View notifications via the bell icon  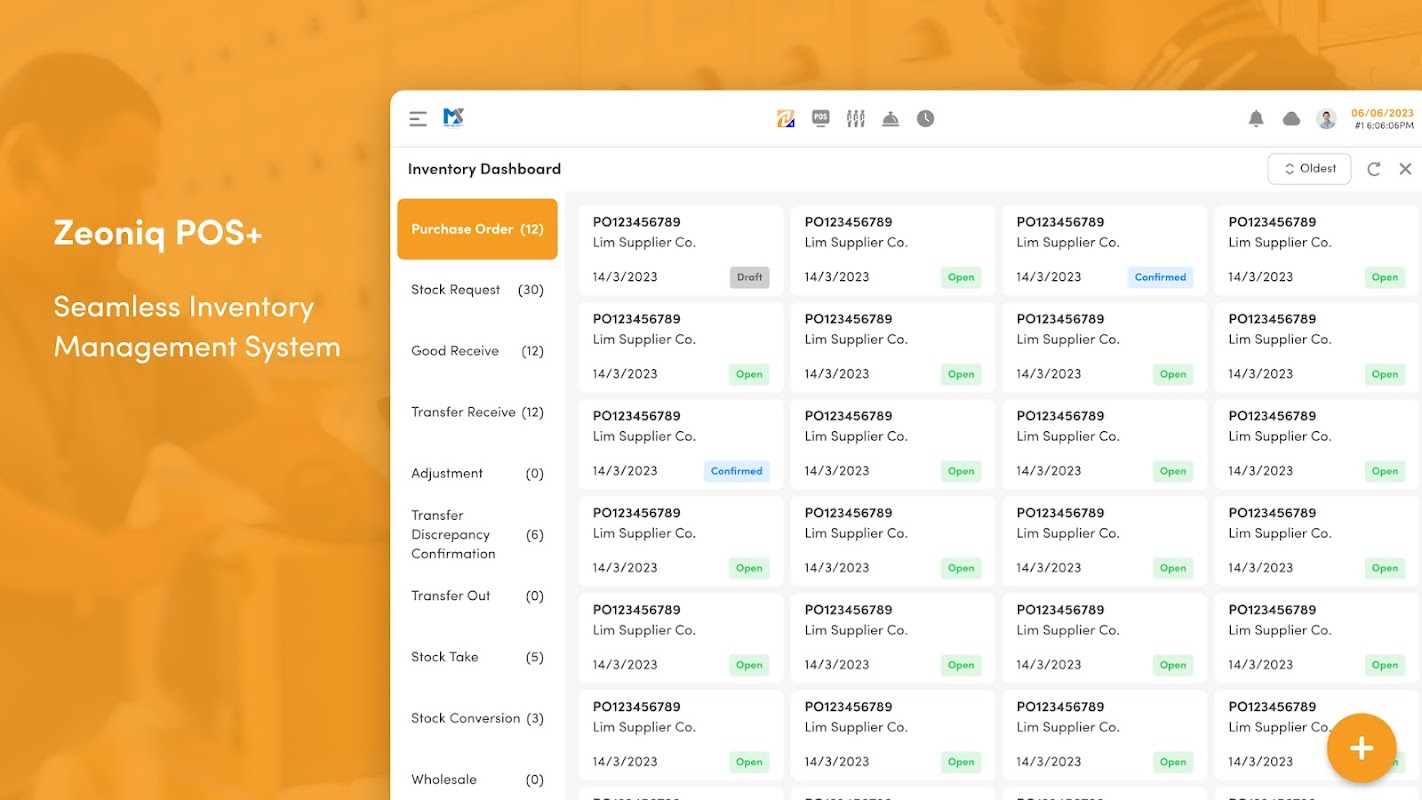click(x=1256, y=119)
